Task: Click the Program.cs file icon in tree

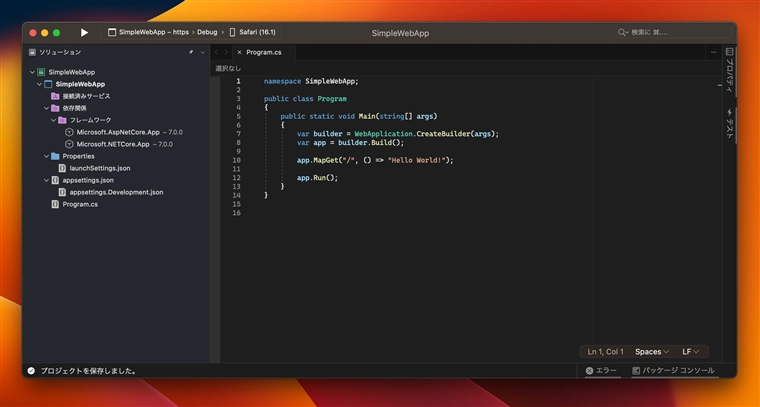Action: coord(55,204)
